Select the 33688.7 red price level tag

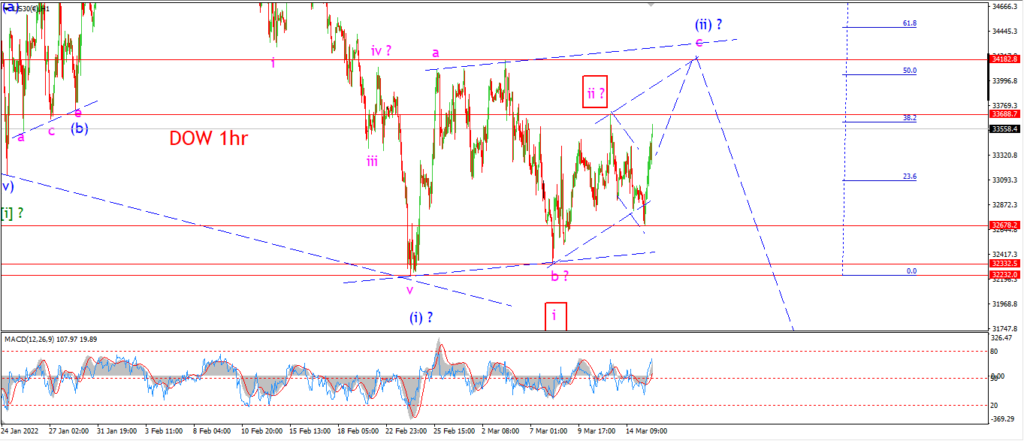click(x=1006, y=114)
